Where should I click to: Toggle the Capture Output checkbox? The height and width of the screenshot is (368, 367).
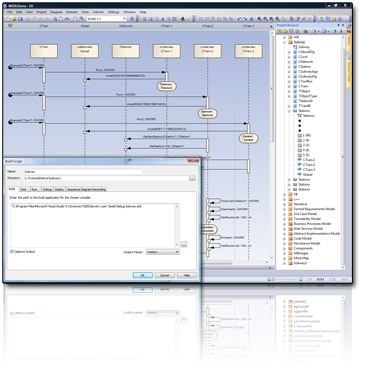point(12,252)
